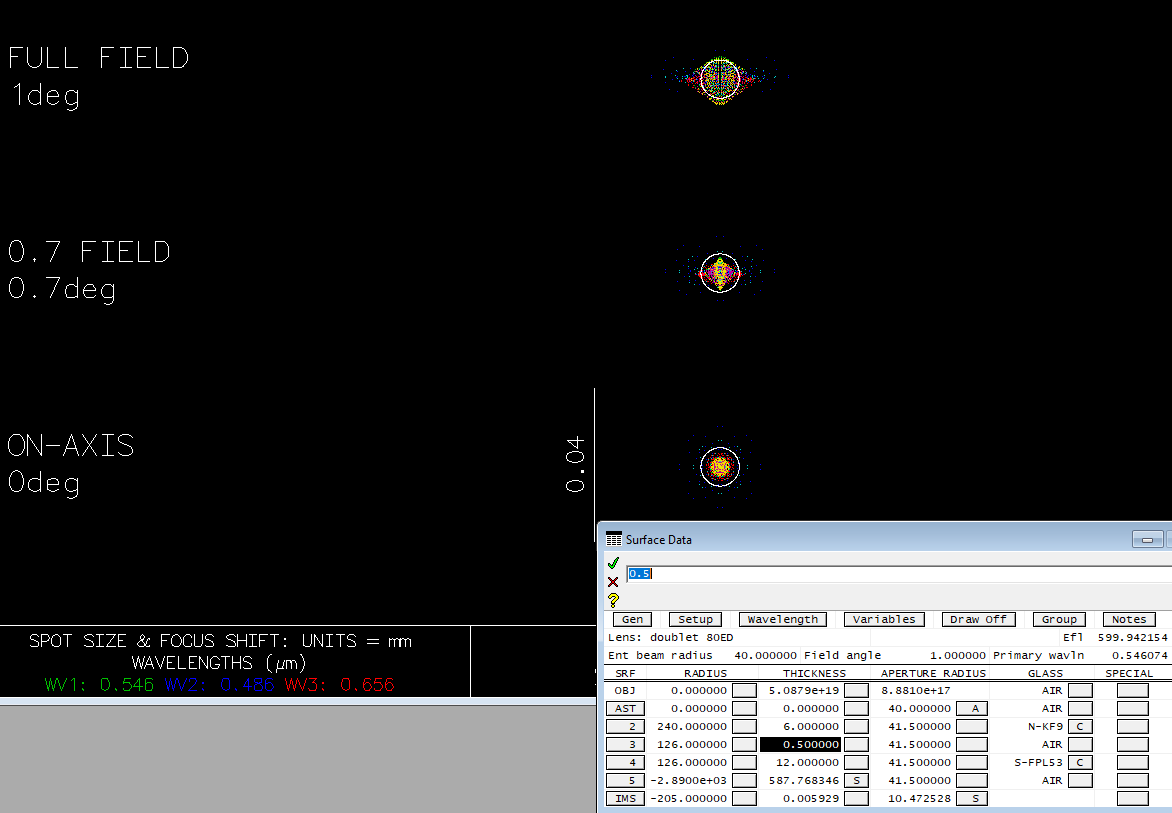
Task: Click the Group button
Action: point(1059,619)
